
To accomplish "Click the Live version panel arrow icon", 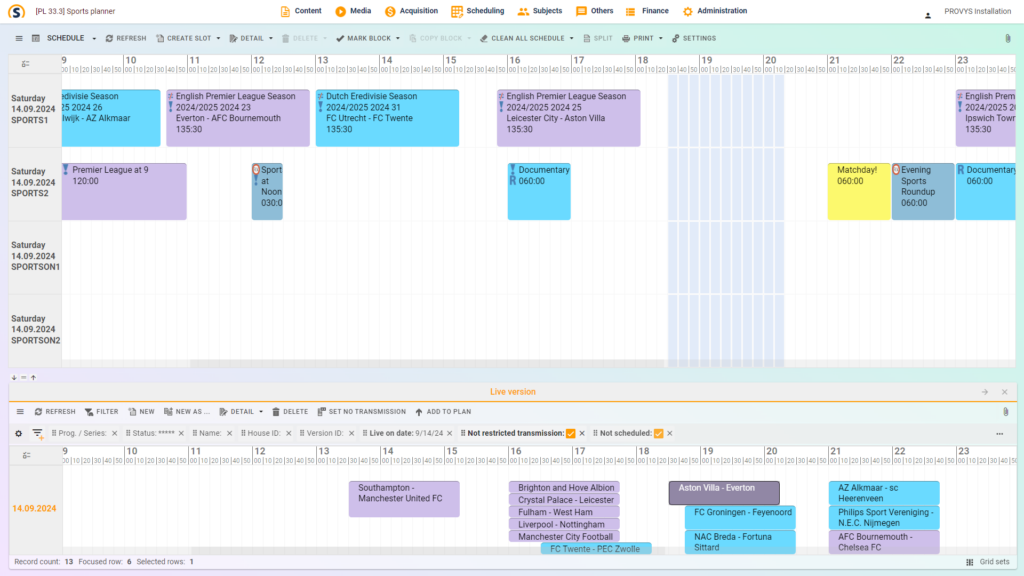I will click(x=985, y=392).
